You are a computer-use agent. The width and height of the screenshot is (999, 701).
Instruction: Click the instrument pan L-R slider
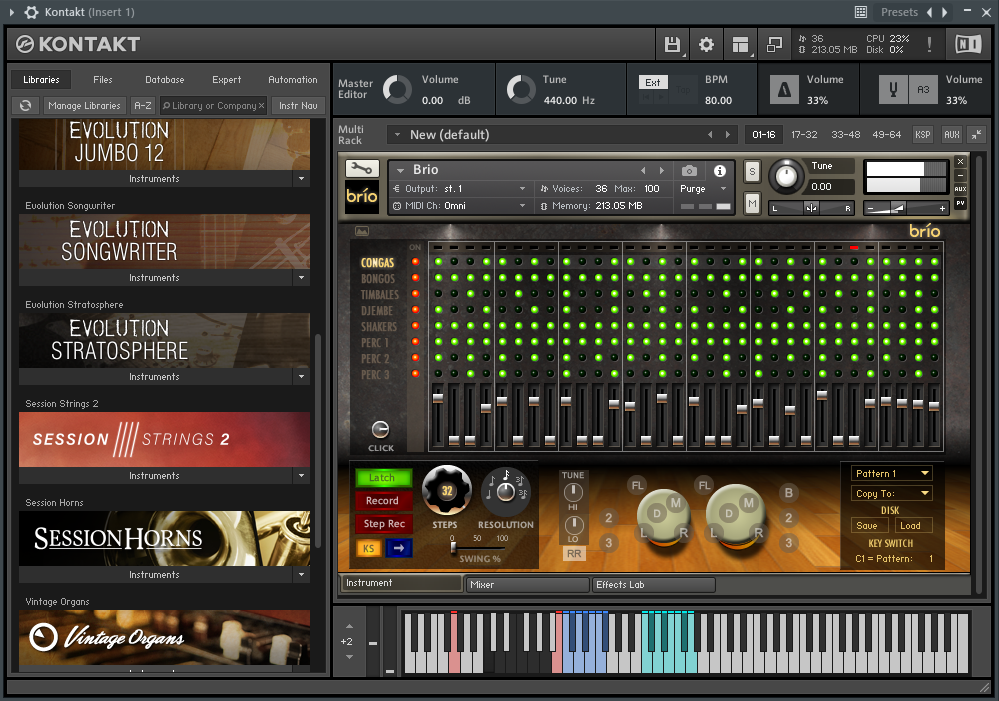click(x=811, y=208)
